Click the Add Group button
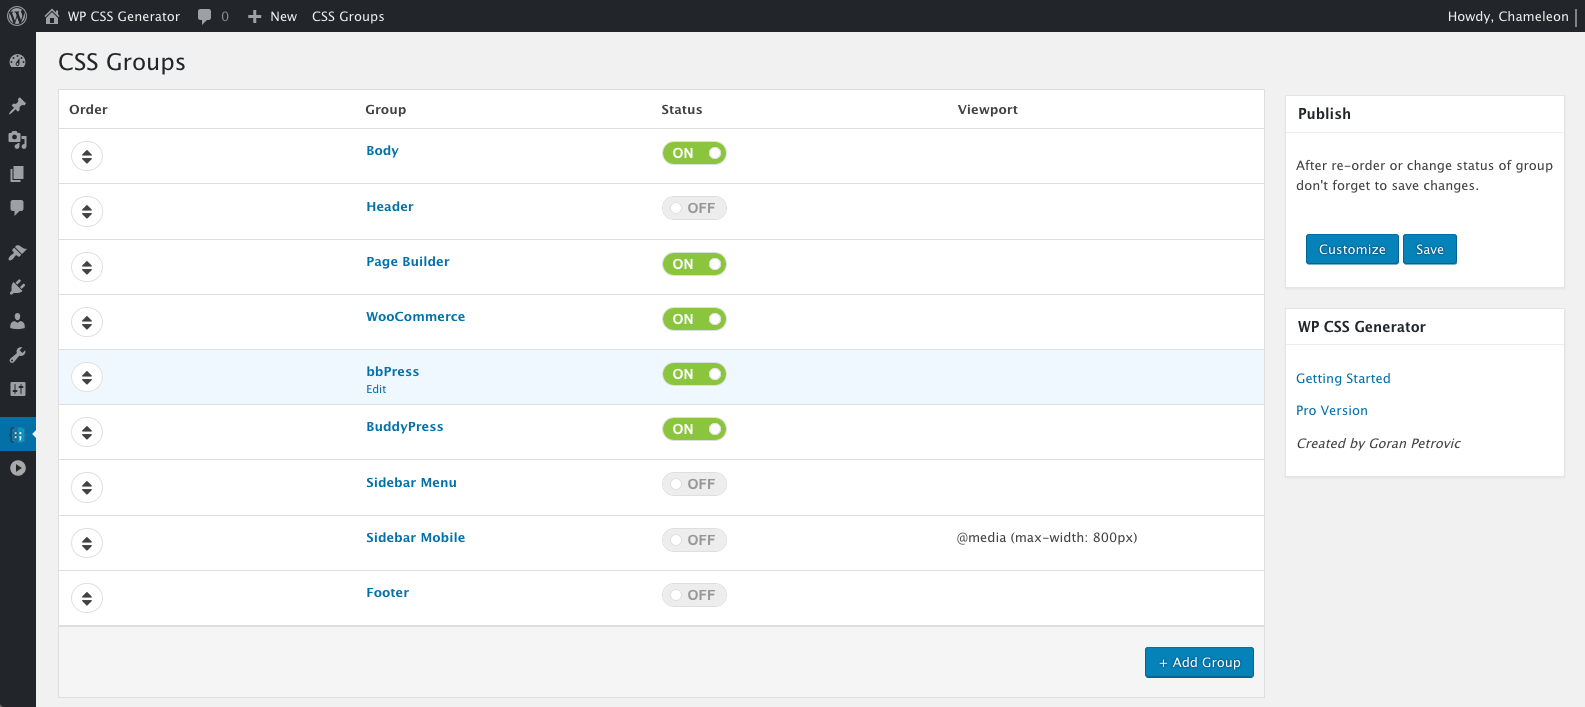Viewport: 1585px width, 707px height. pos(1199,662)
